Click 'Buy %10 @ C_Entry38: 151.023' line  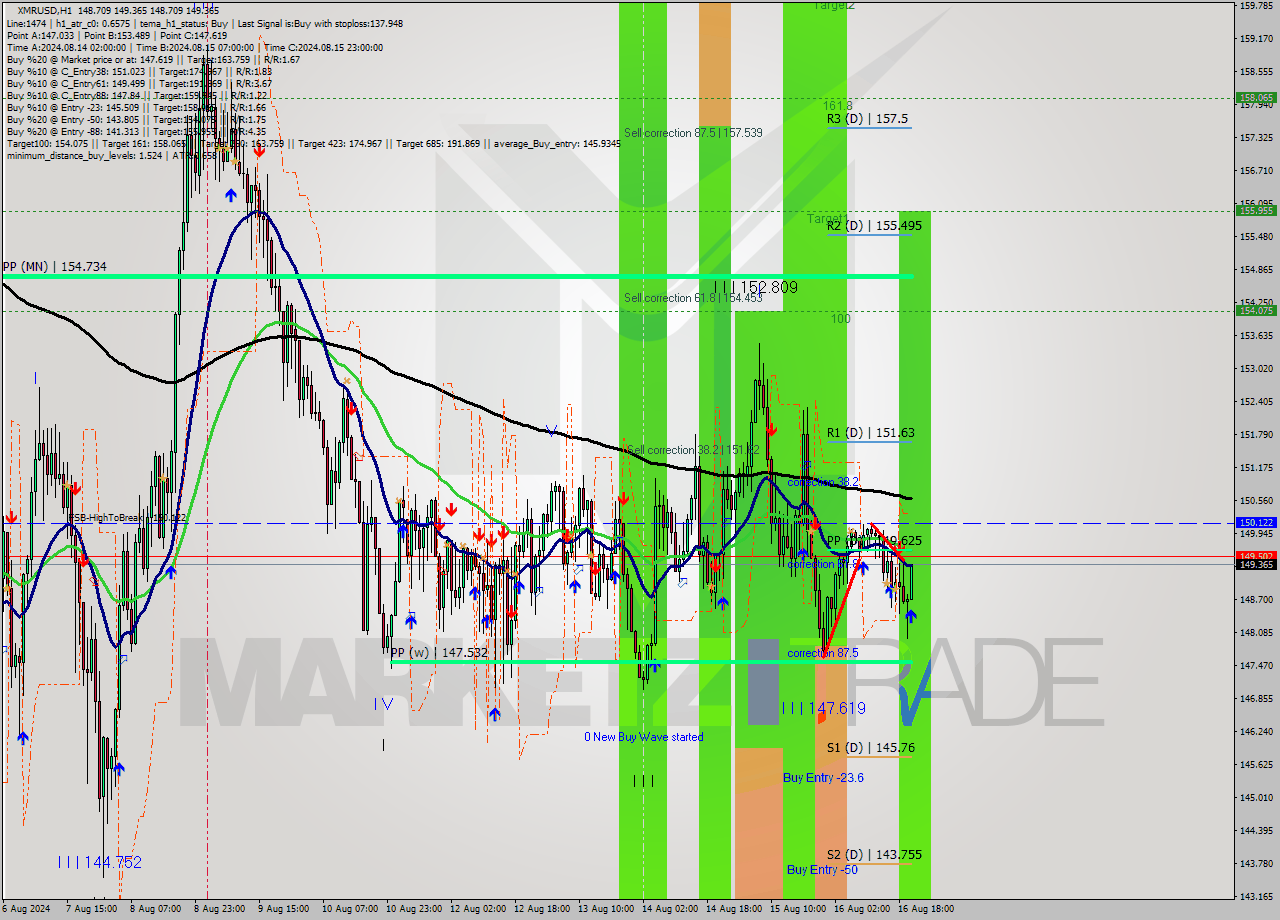[x=75, y=71]
